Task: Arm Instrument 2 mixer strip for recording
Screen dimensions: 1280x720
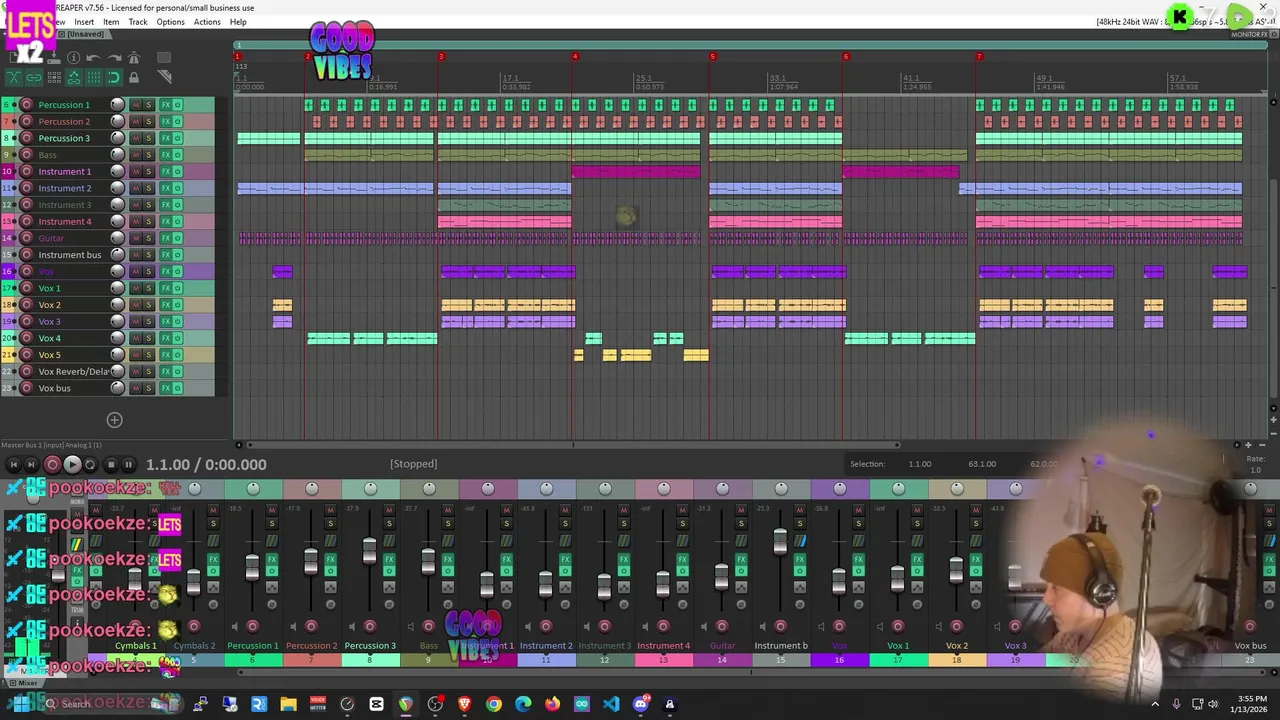Action: (x=546, y=627)
